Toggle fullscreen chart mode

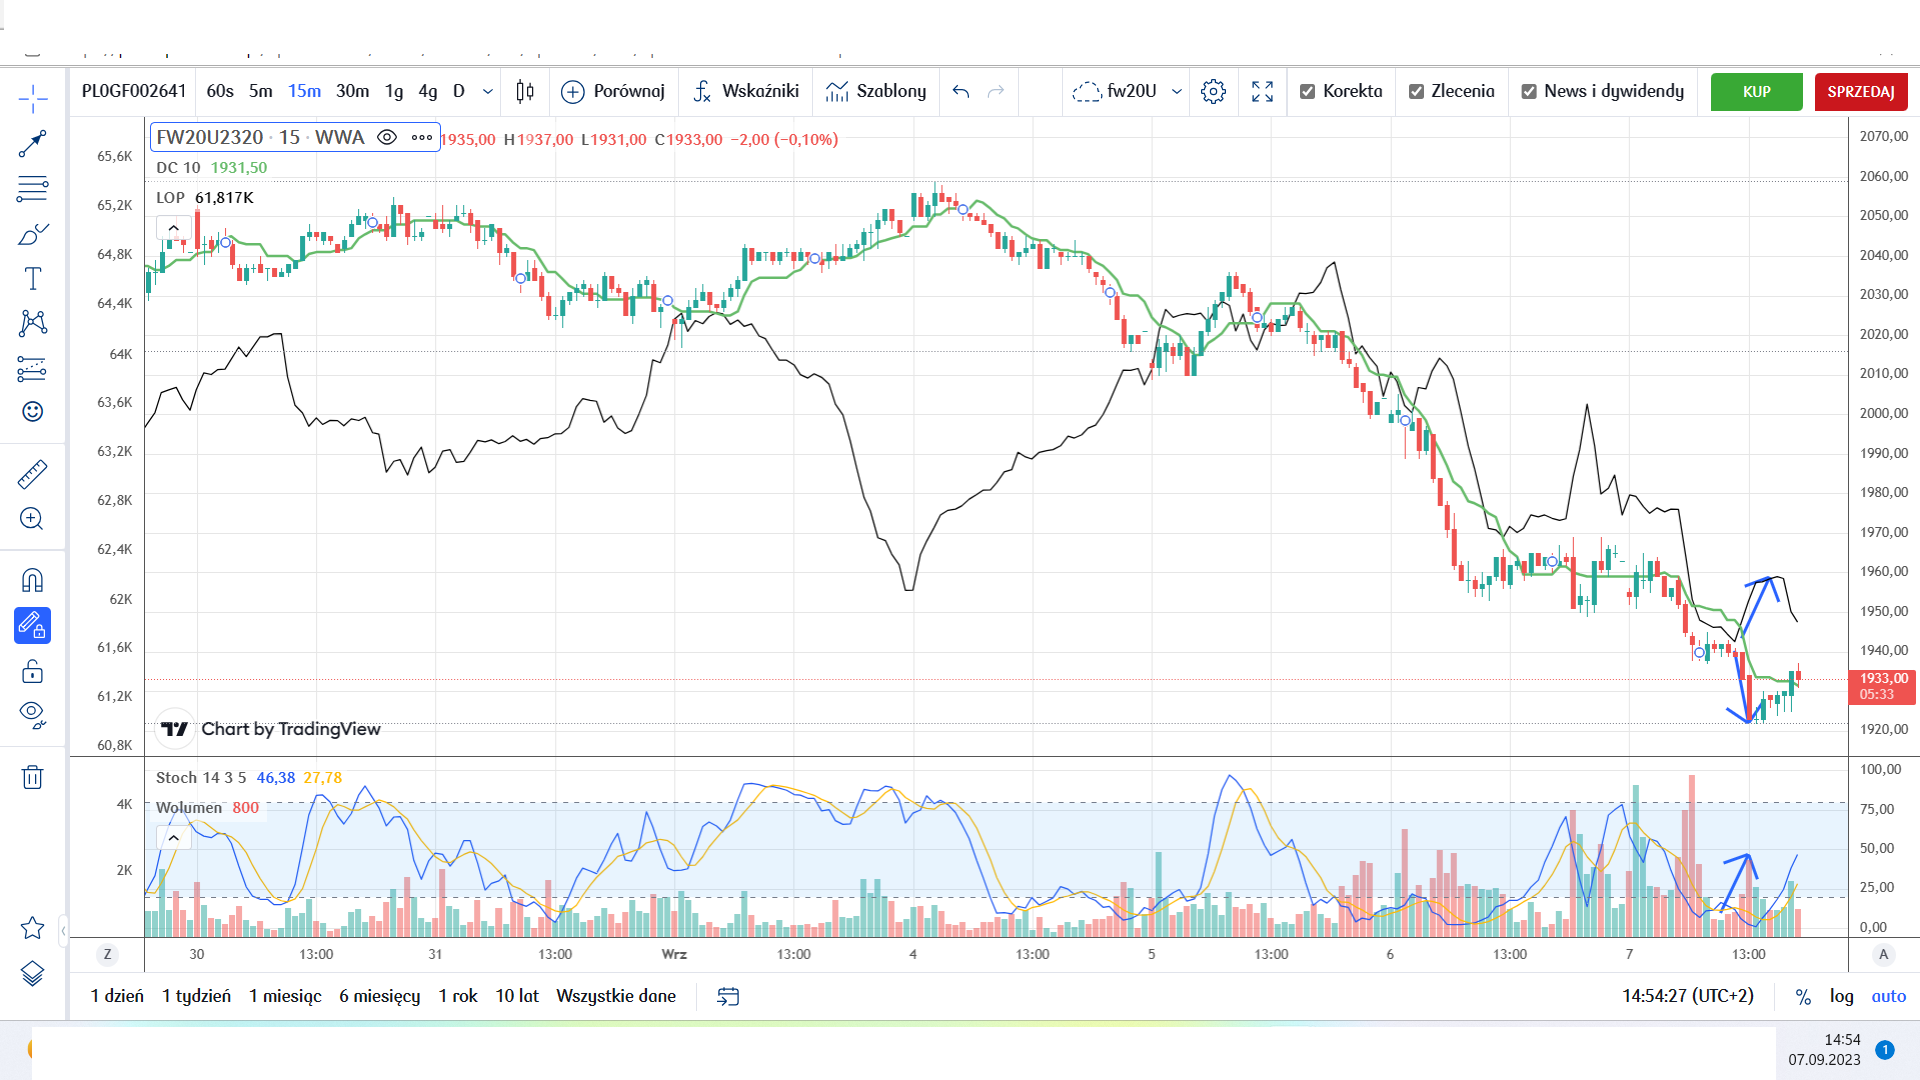(x=1262, y=92)
